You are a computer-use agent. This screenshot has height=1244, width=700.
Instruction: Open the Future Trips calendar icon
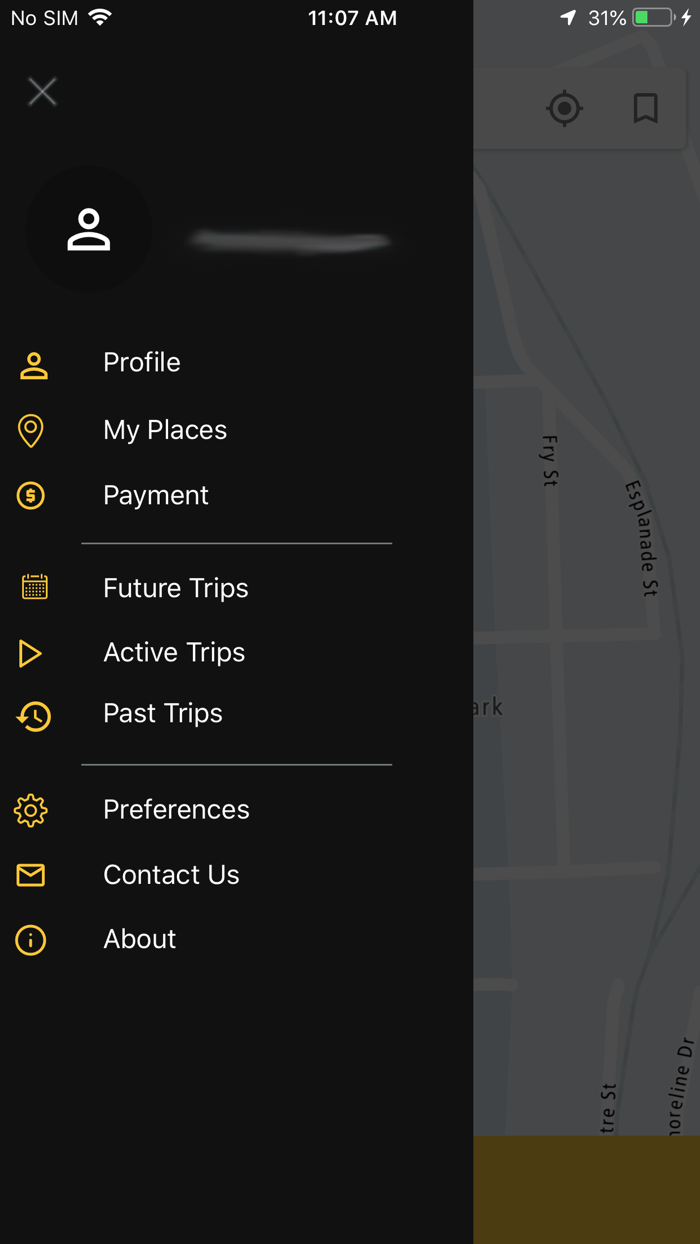(31, 588)
